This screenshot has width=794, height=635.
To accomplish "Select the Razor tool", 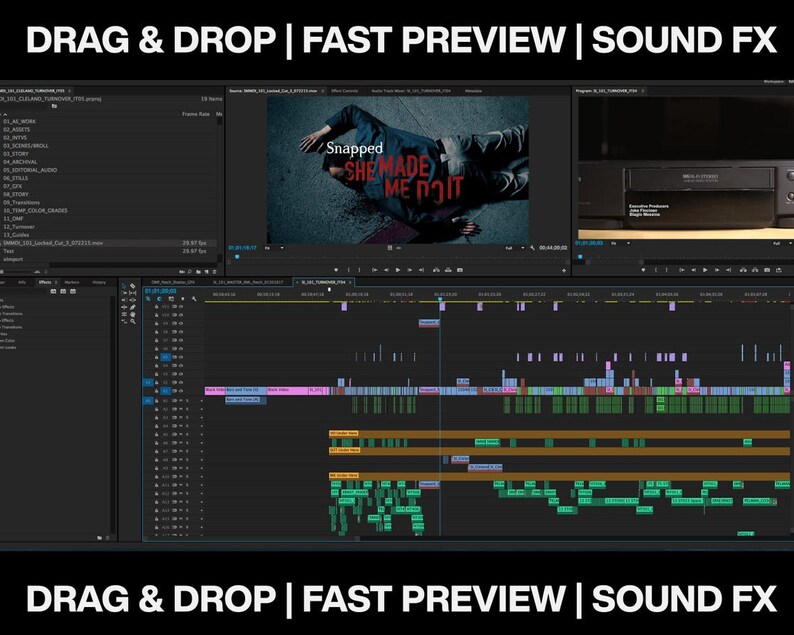I will (x=133, y=286).
